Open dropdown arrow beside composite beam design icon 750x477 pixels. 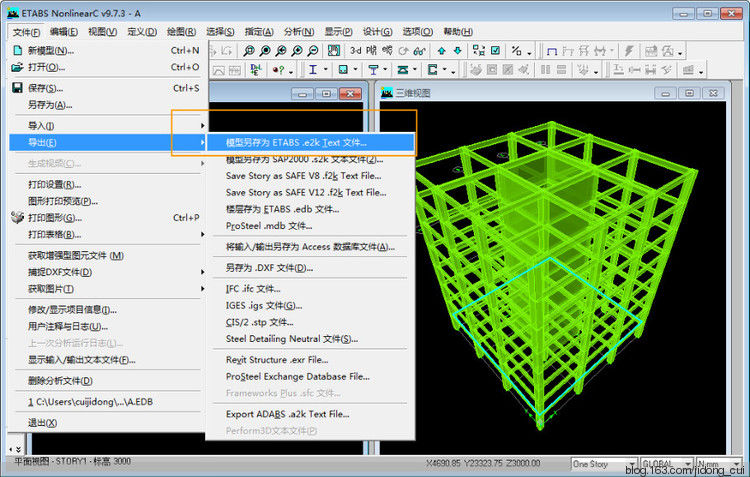pos(385,70)
